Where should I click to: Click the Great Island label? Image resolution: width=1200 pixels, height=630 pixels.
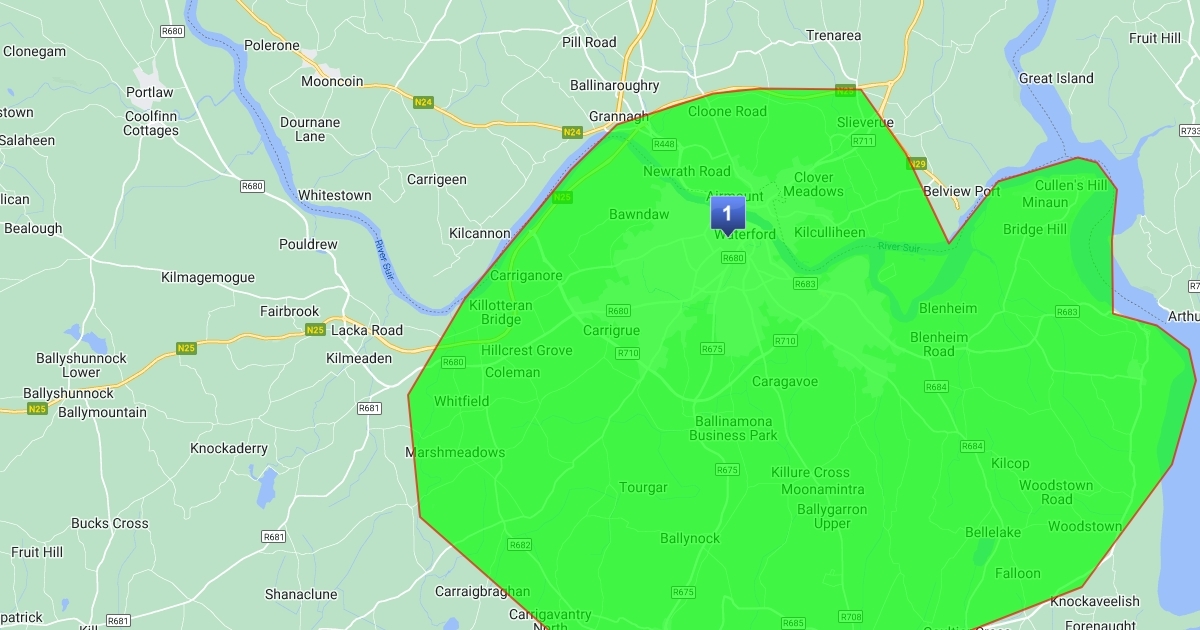pyautogui.click(x=1056, y=78)
